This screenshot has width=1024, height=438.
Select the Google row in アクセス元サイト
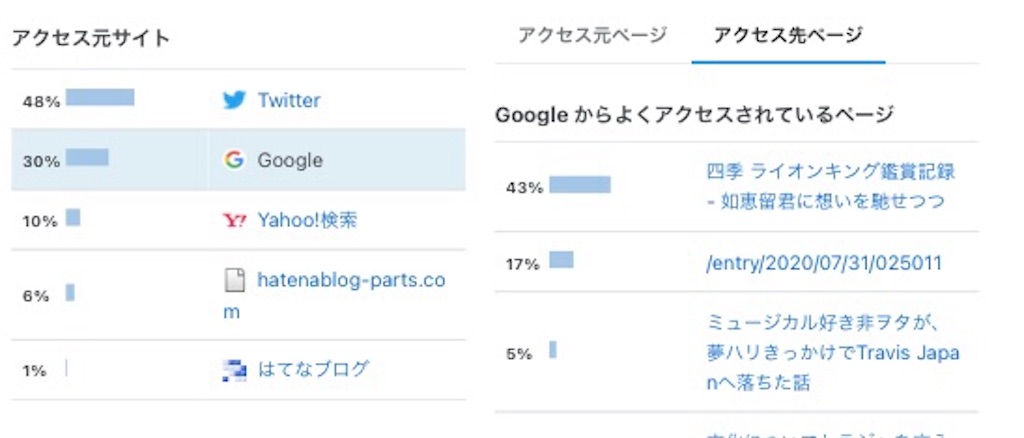pos(238,160)
